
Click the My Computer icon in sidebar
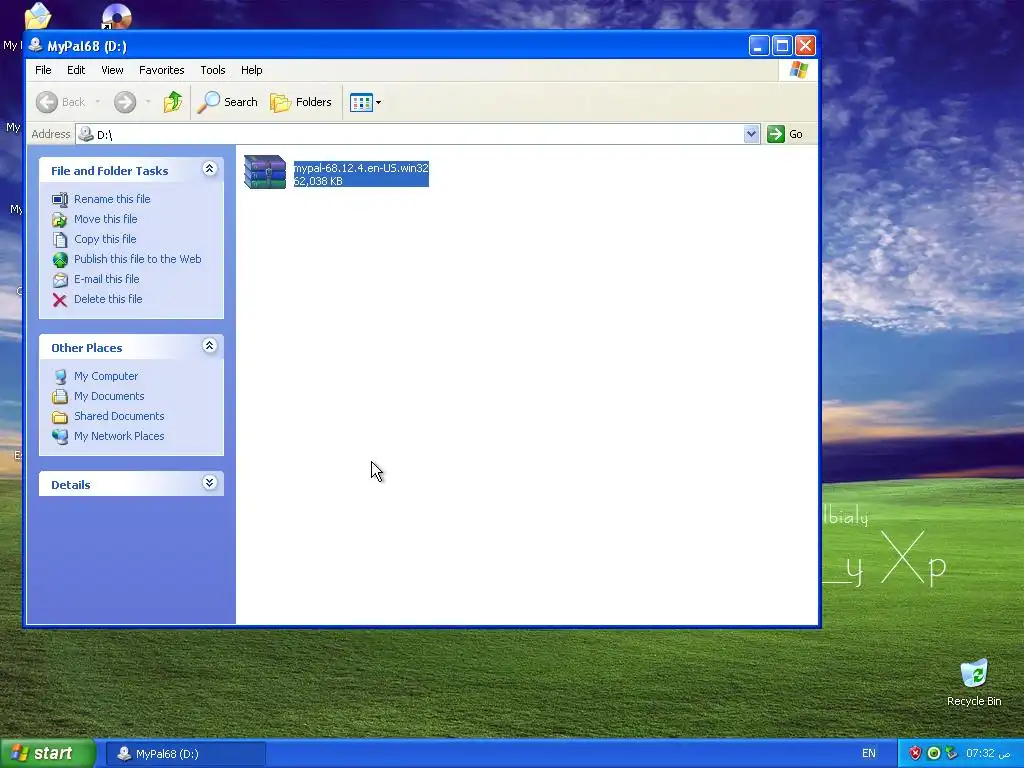point(60,377)
